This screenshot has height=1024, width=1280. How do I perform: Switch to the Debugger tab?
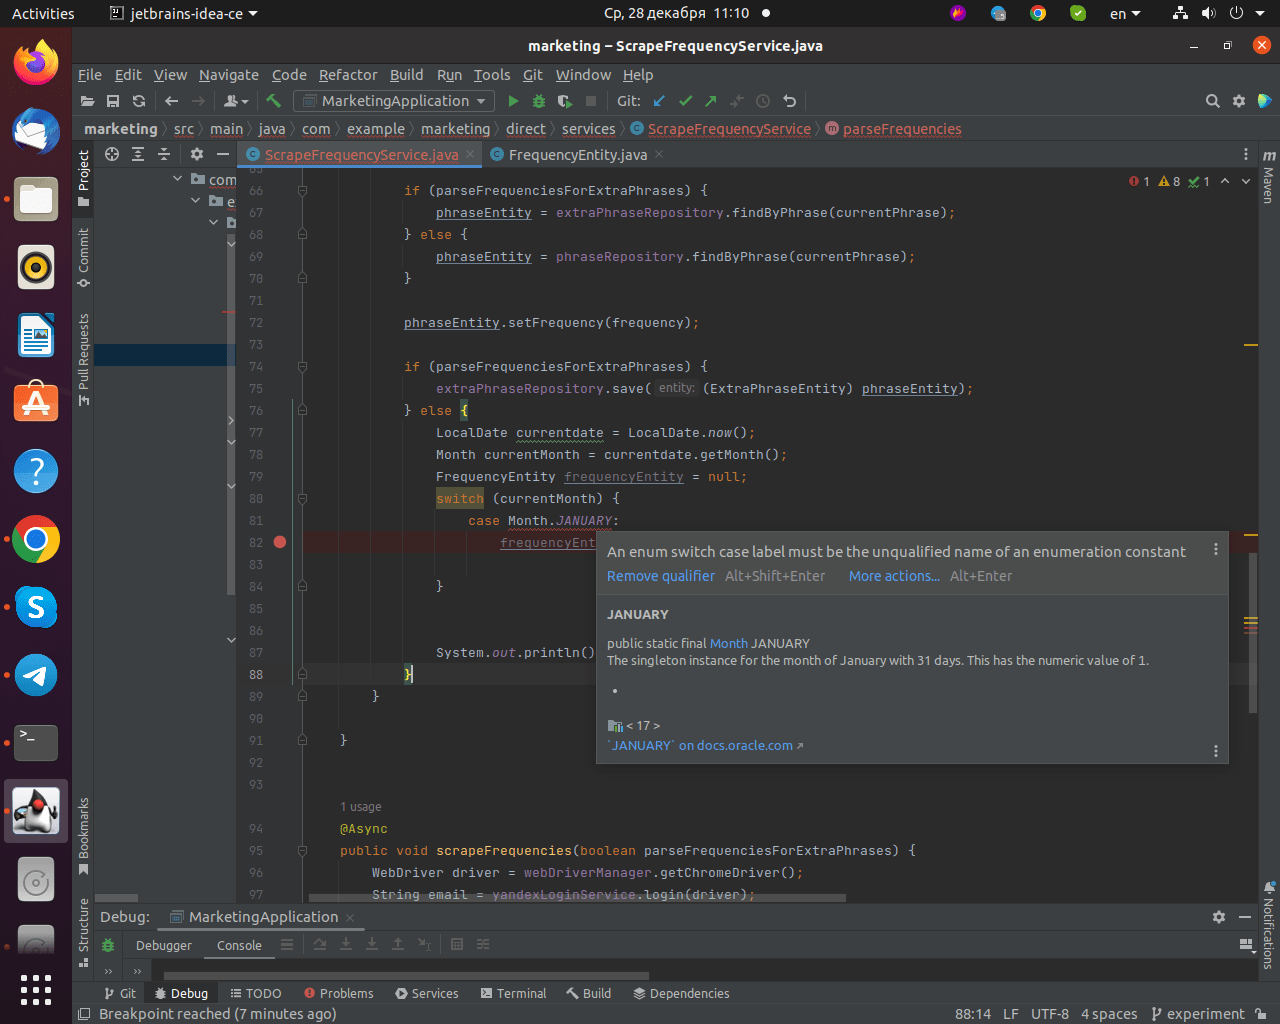coord(164,945)
